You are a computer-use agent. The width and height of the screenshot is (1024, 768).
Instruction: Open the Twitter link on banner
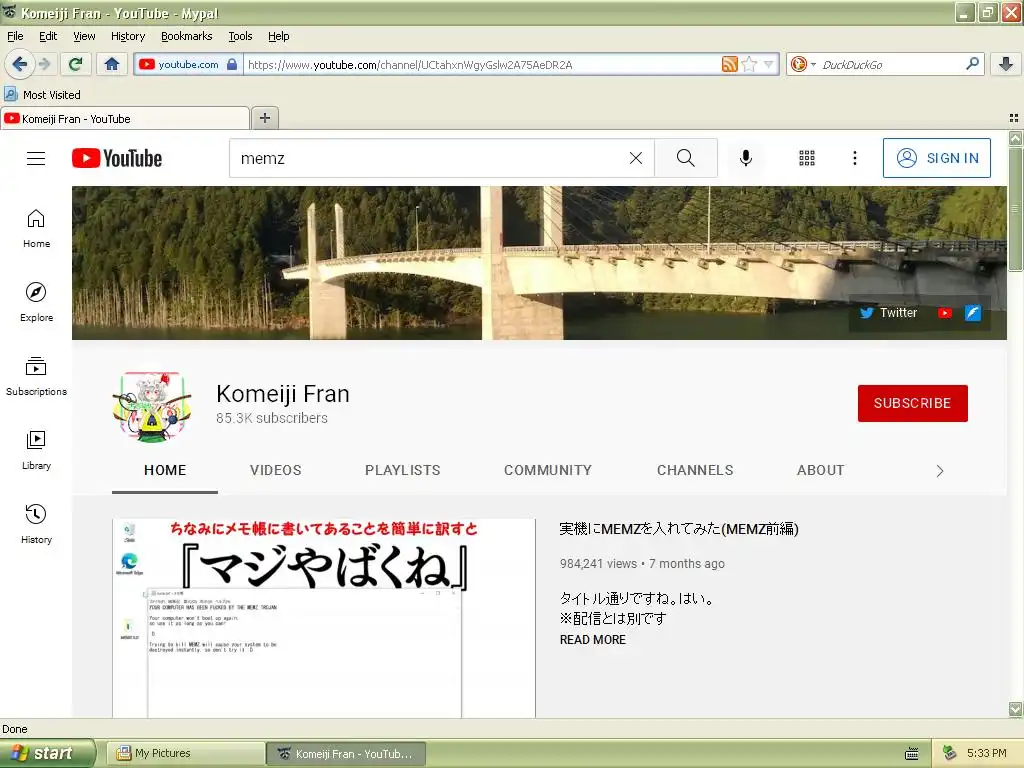888,313
